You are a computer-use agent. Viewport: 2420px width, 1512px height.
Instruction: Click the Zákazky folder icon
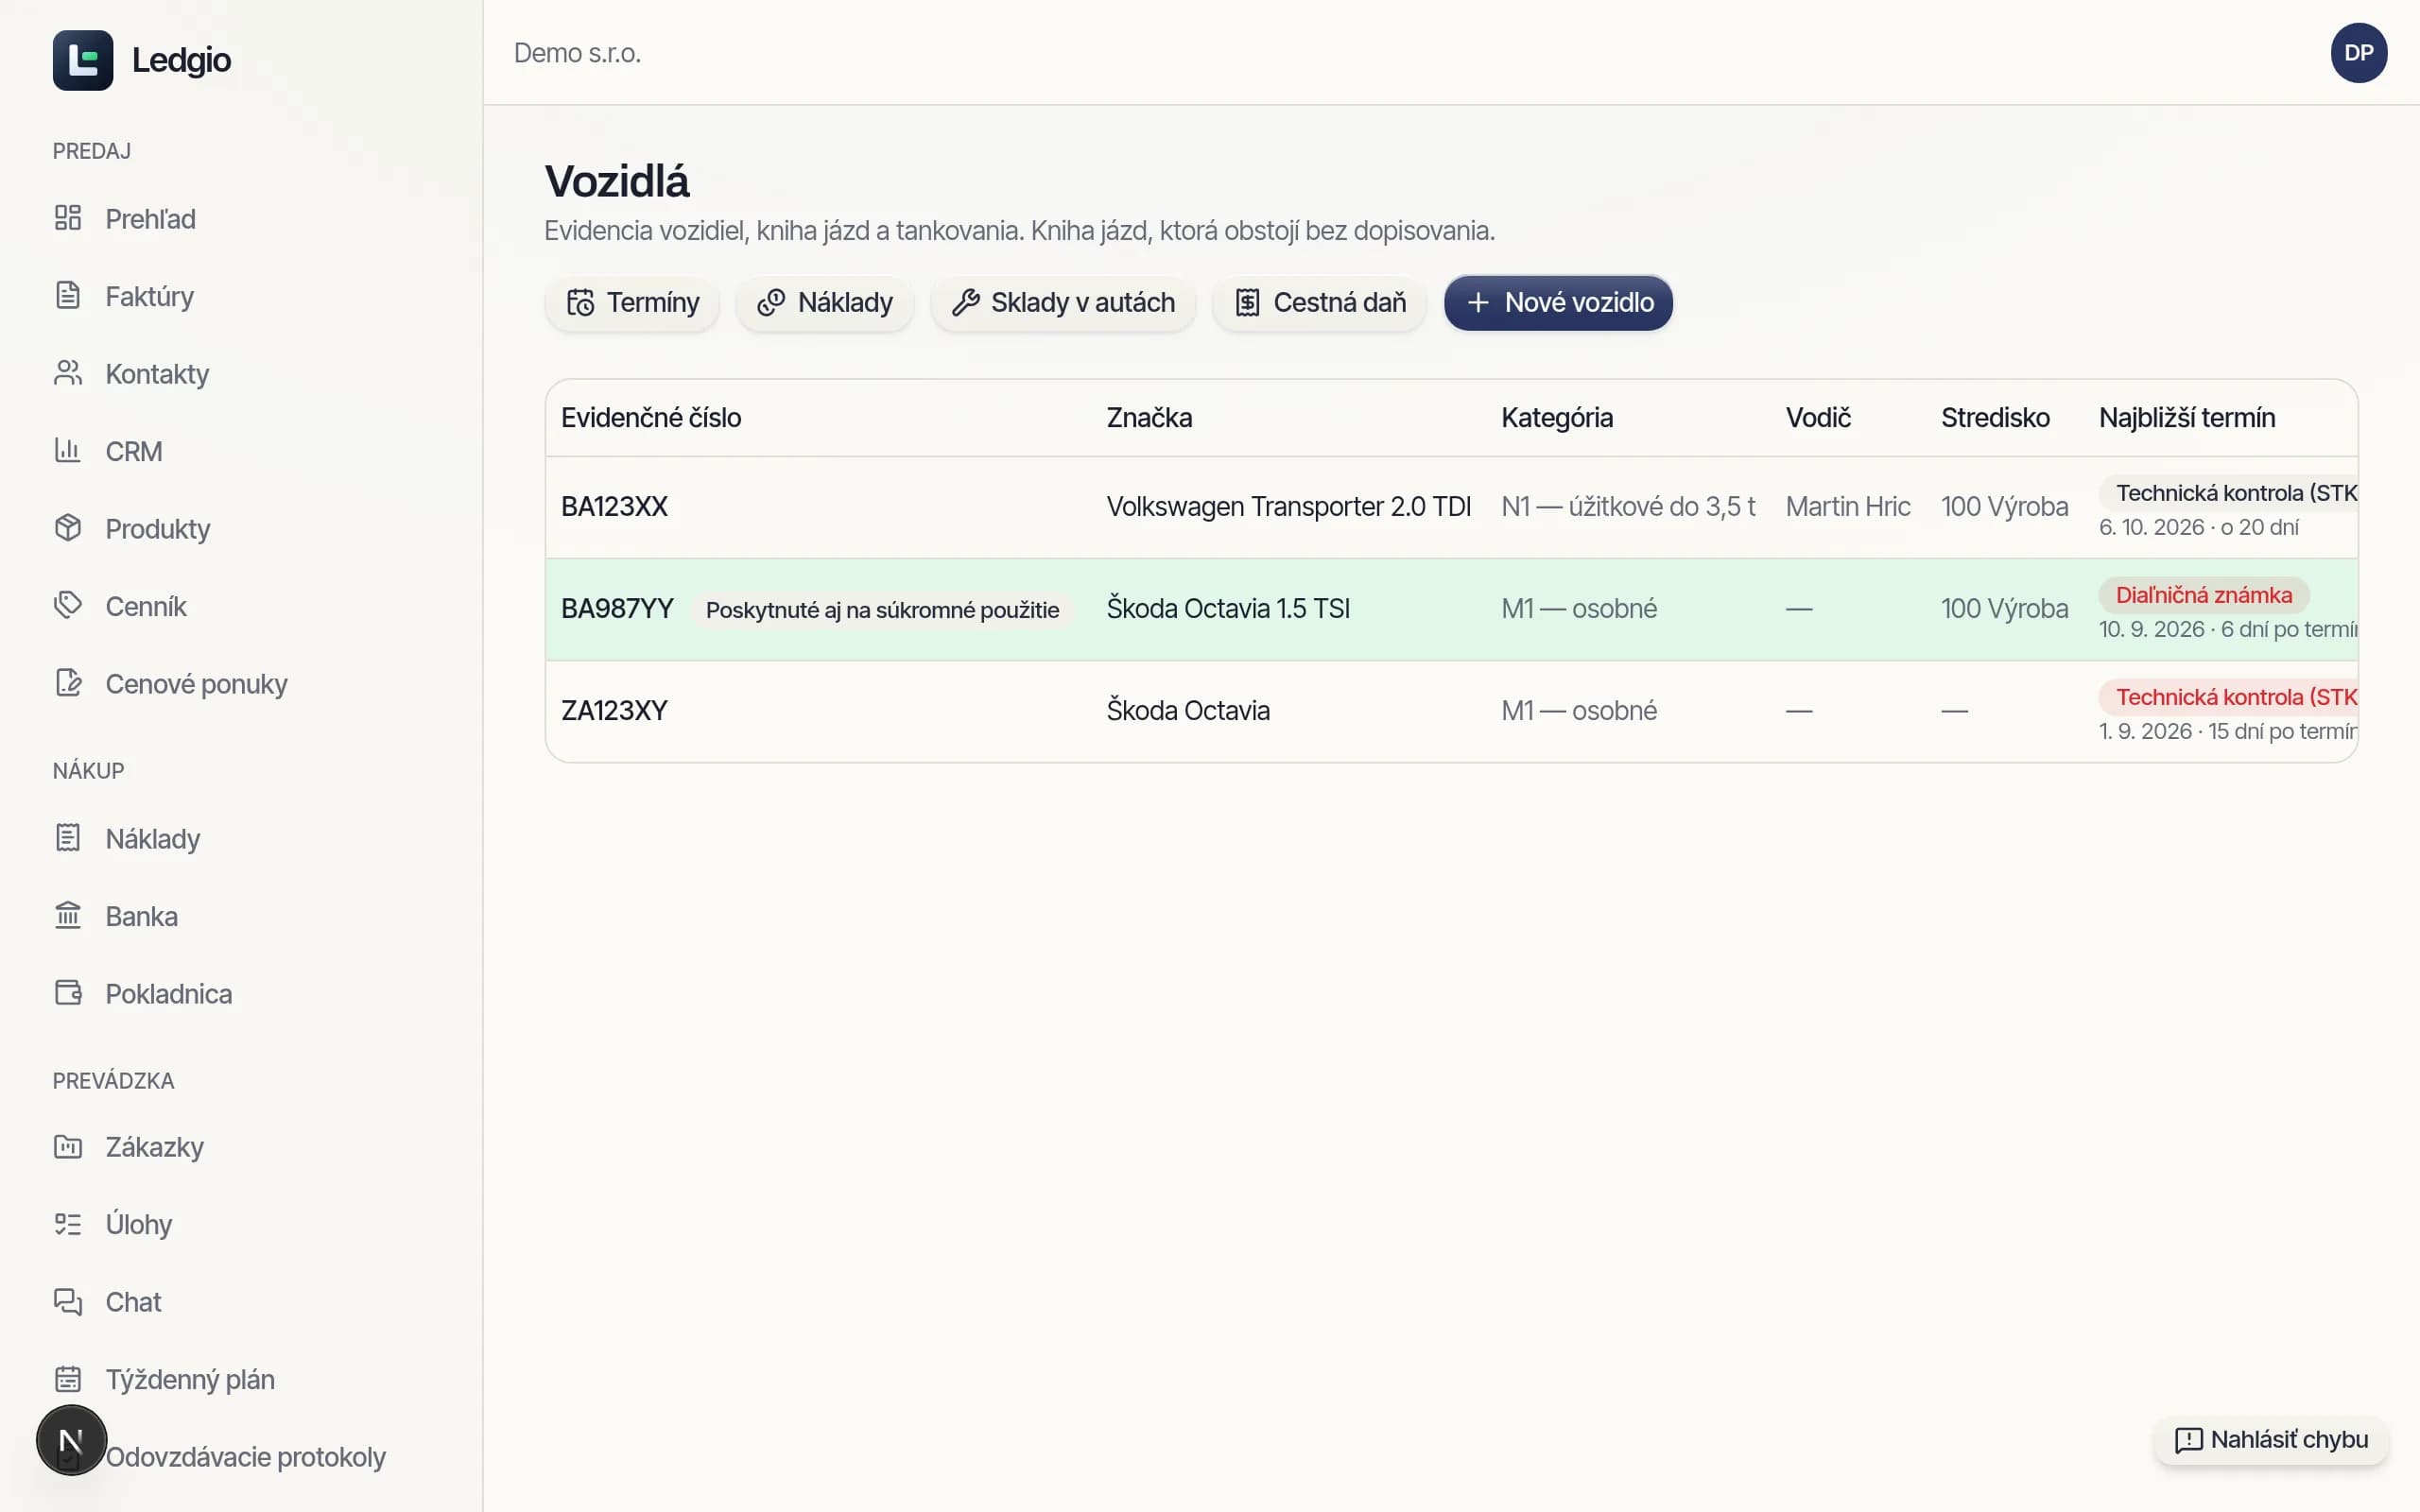(x=68, y=1147)
